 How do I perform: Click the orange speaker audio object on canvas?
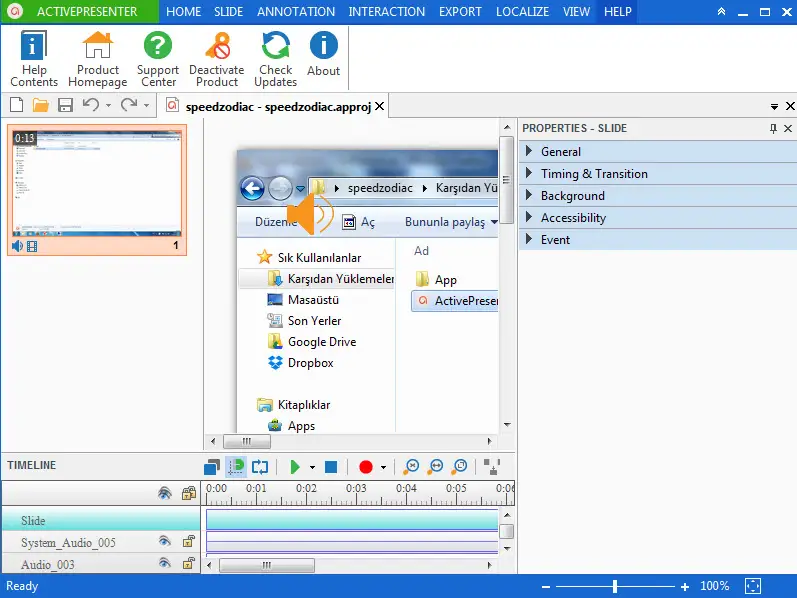click(x=310, y=213)
